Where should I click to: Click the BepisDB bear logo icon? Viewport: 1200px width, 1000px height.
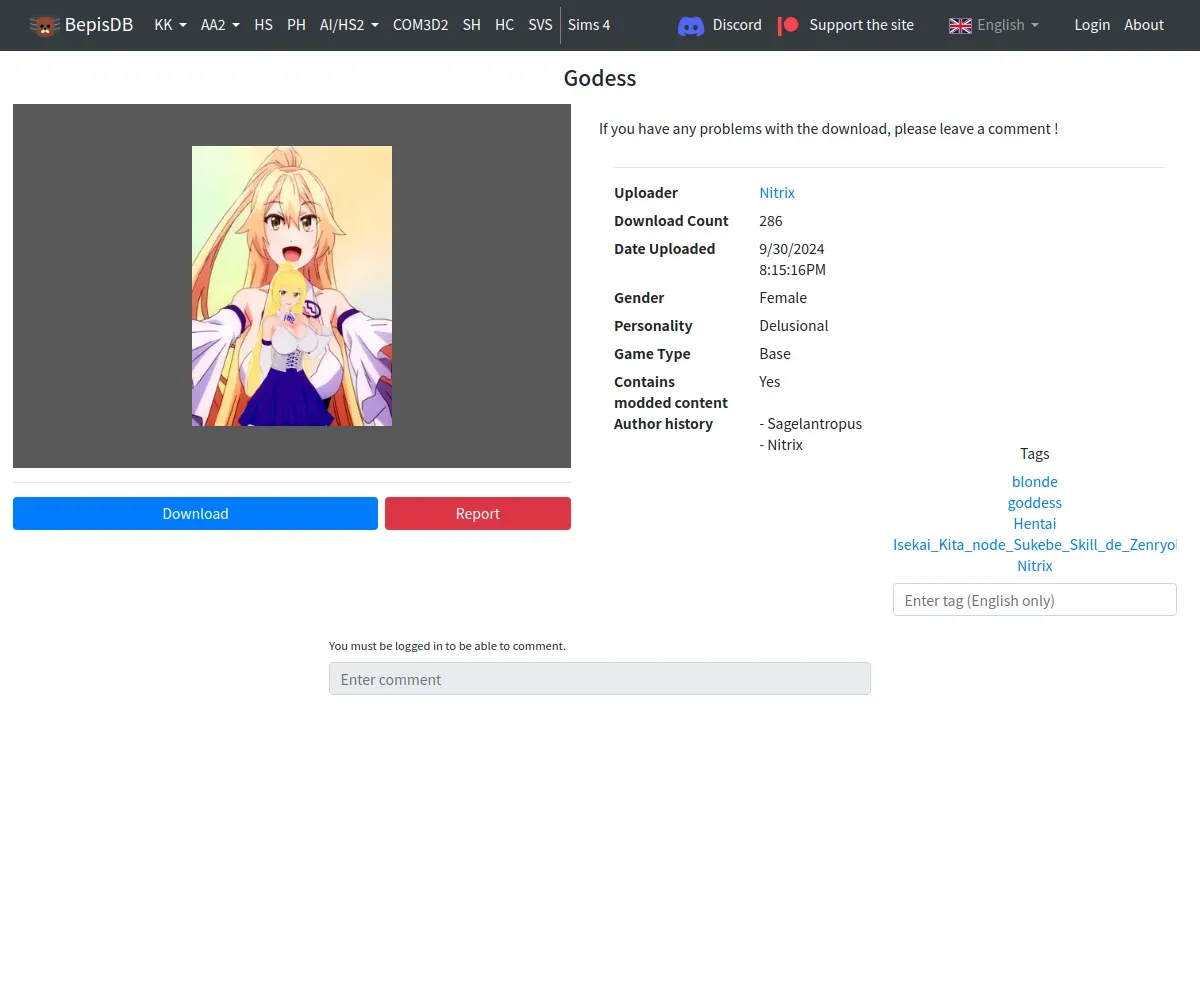[44, 25]
